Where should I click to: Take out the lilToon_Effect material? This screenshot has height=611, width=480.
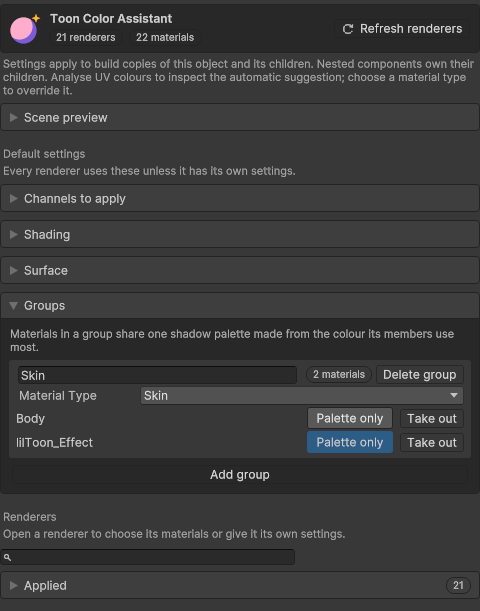[x=432, y=443]
